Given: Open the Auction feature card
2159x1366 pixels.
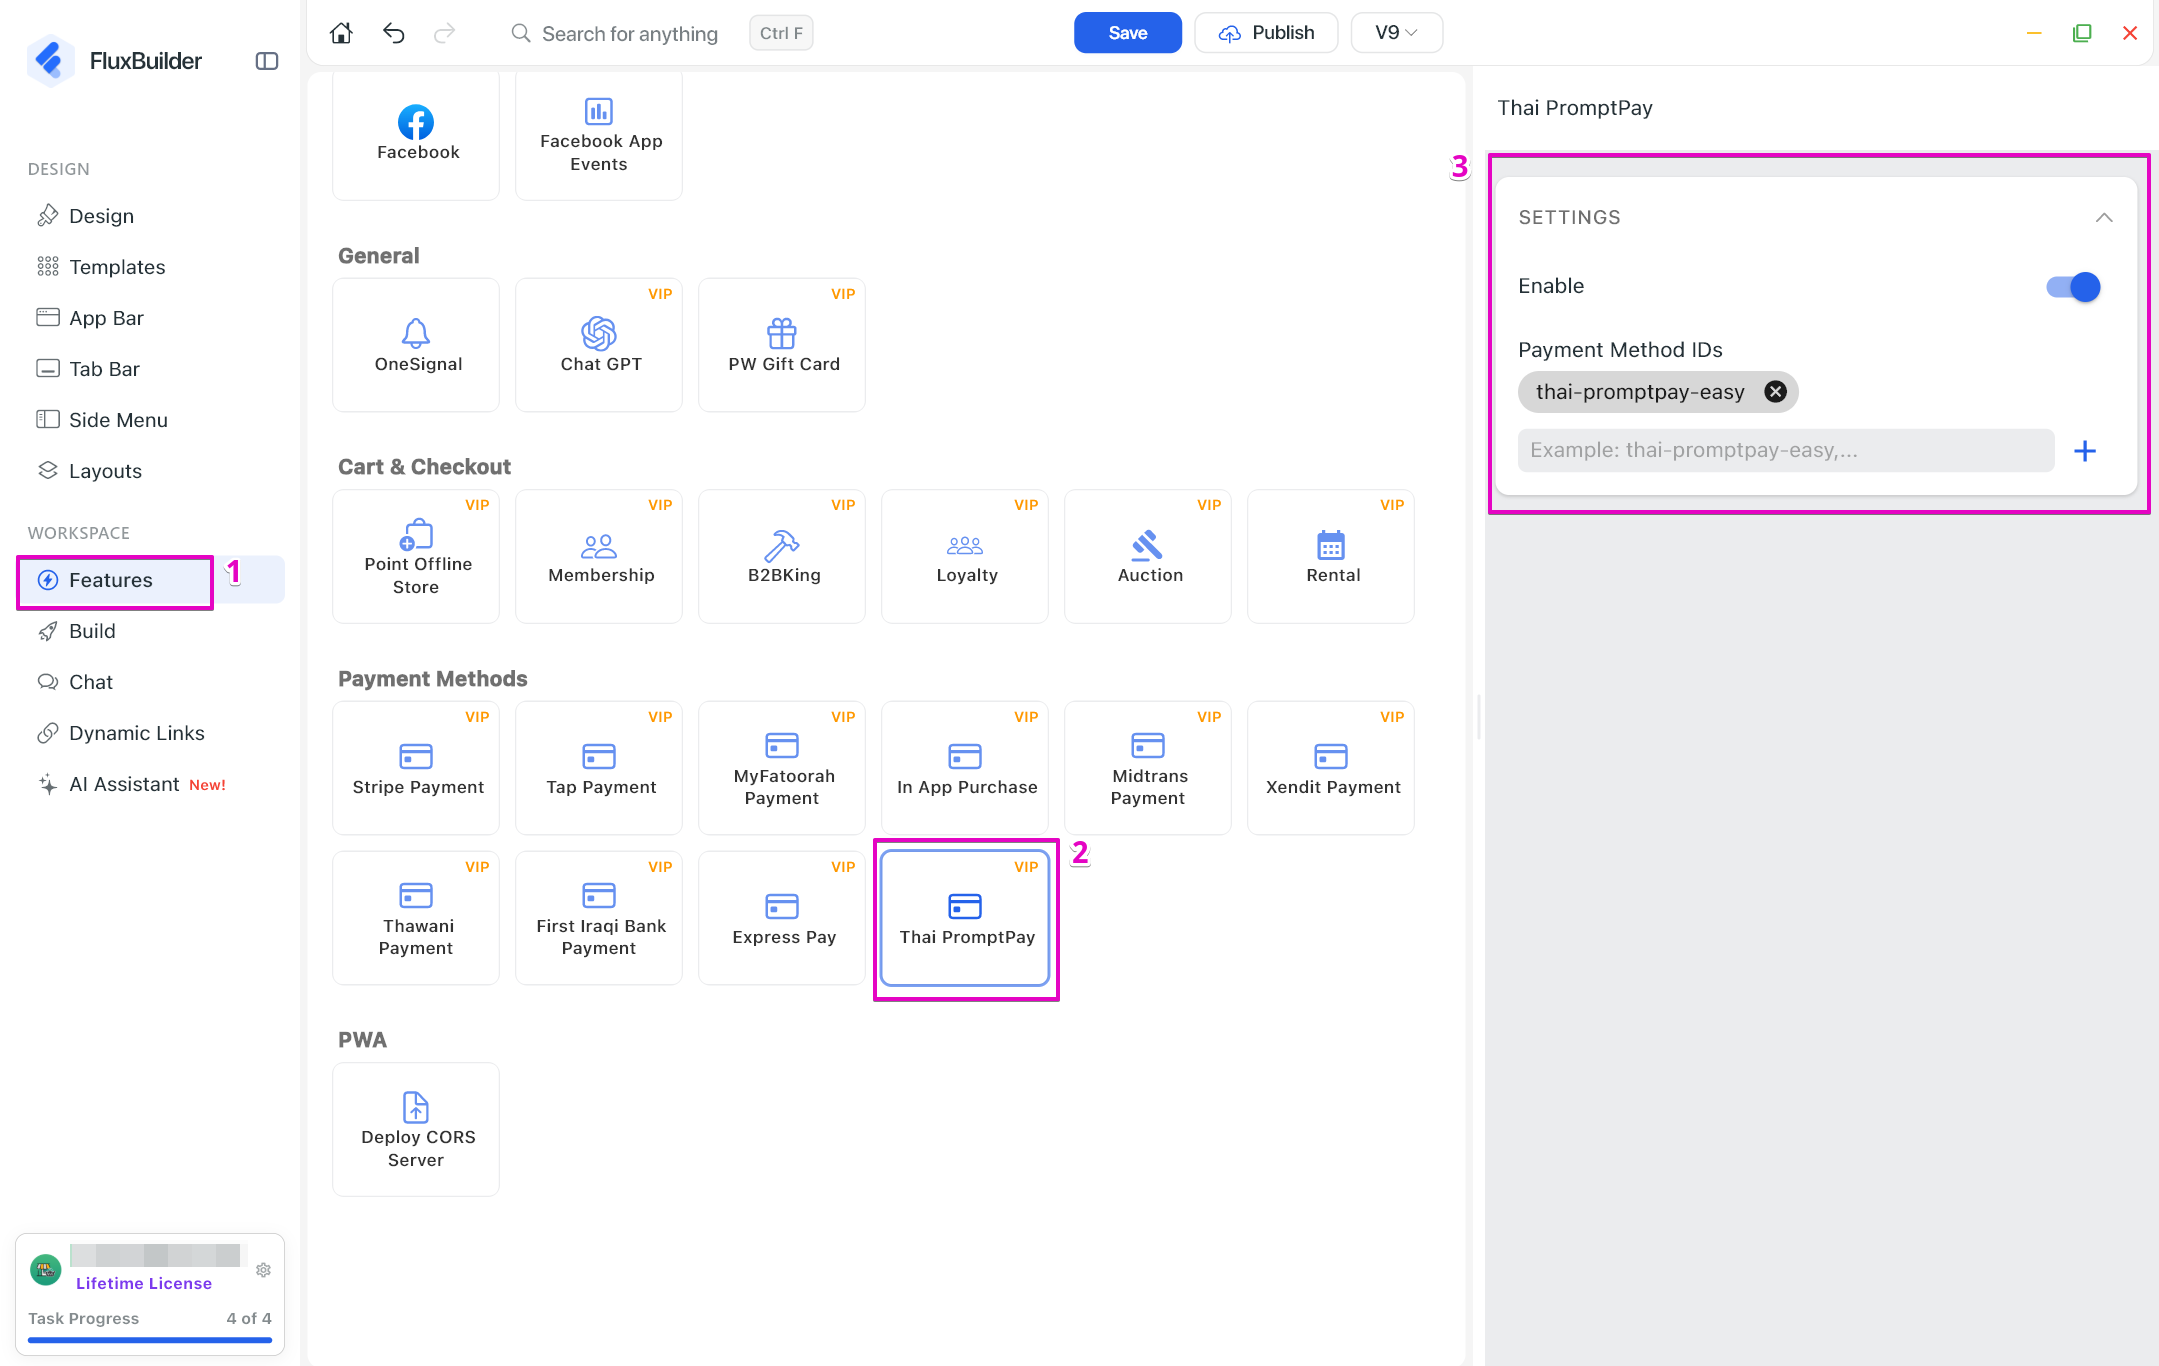Looking at the screenshot, I should (1148, 556).
